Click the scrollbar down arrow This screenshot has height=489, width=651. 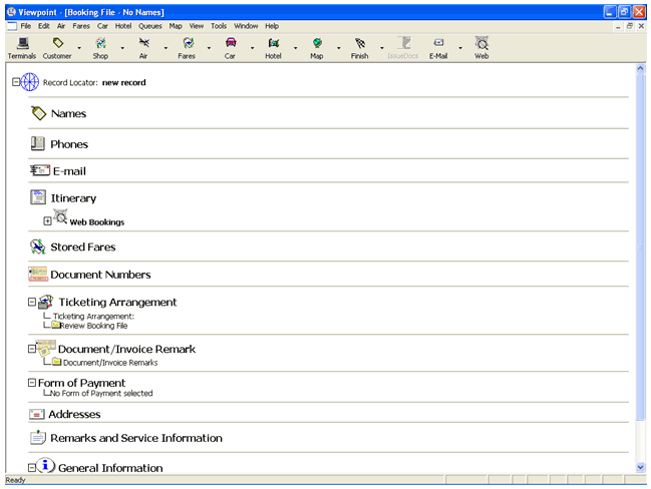tap(640, 467)
